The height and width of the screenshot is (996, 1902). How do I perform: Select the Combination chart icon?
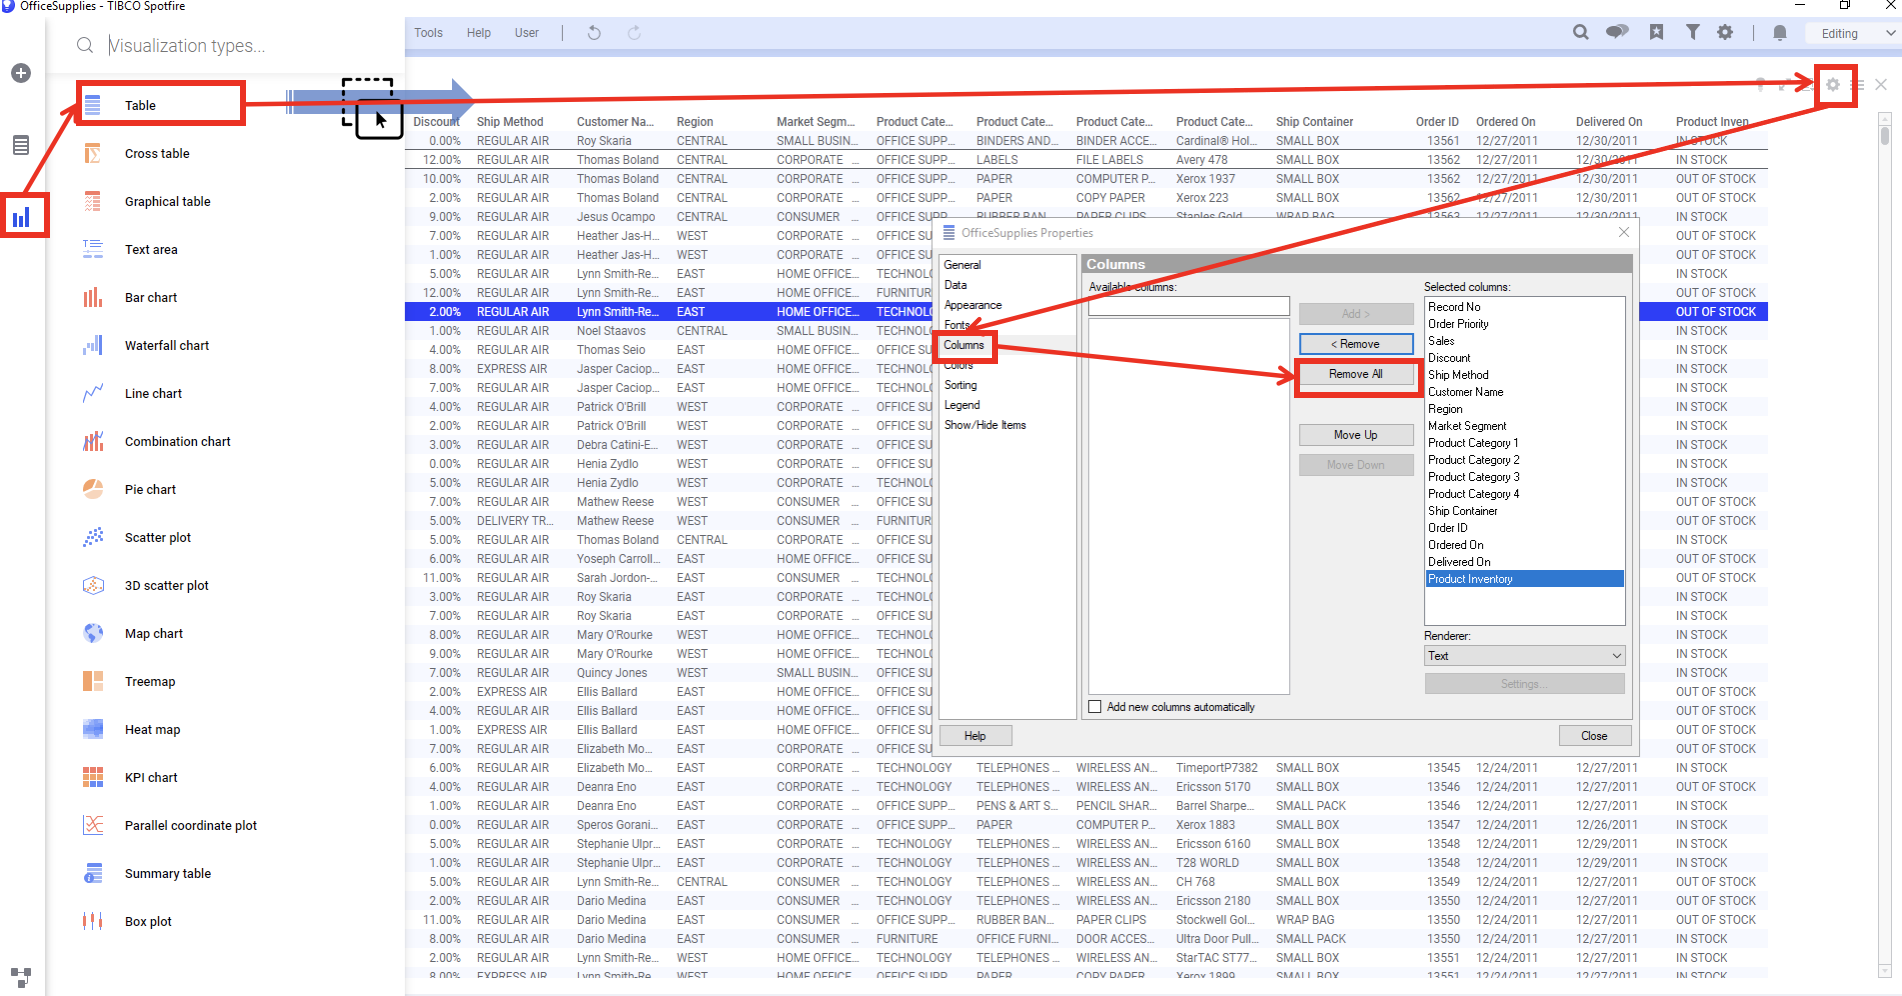[93, 441]
